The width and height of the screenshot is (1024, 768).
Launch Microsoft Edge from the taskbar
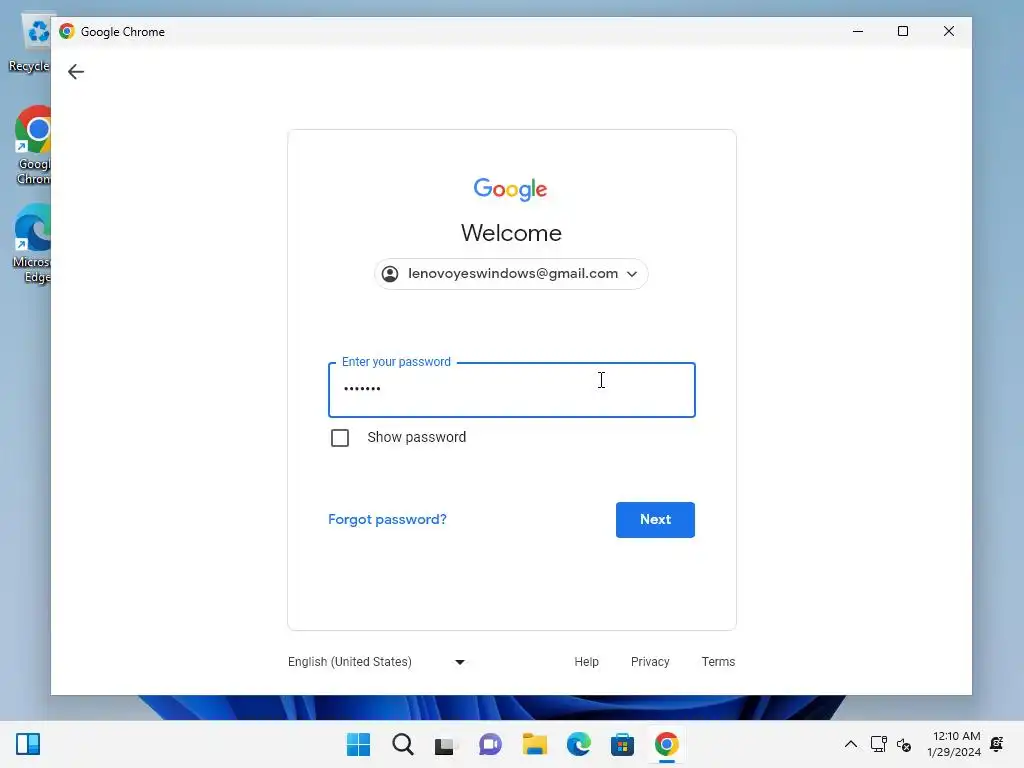pyautogui.click(x=579, y=744)
